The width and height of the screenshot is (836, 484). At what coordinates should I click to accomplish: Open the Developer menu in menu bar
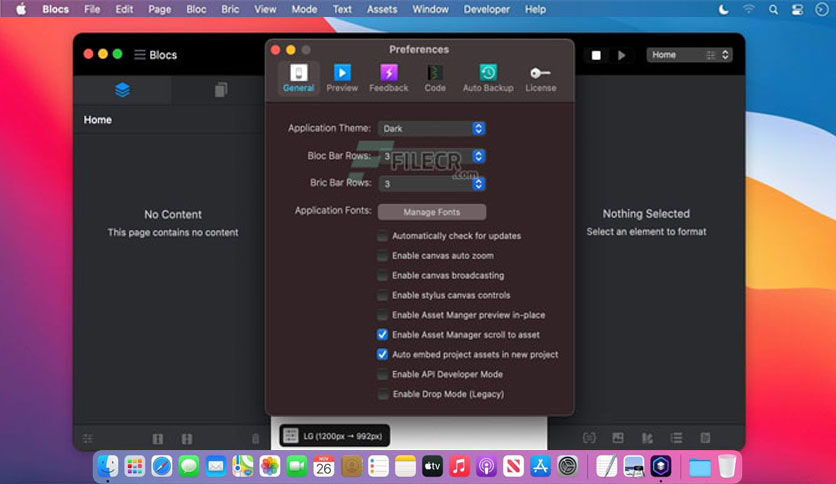coord(486,9)
